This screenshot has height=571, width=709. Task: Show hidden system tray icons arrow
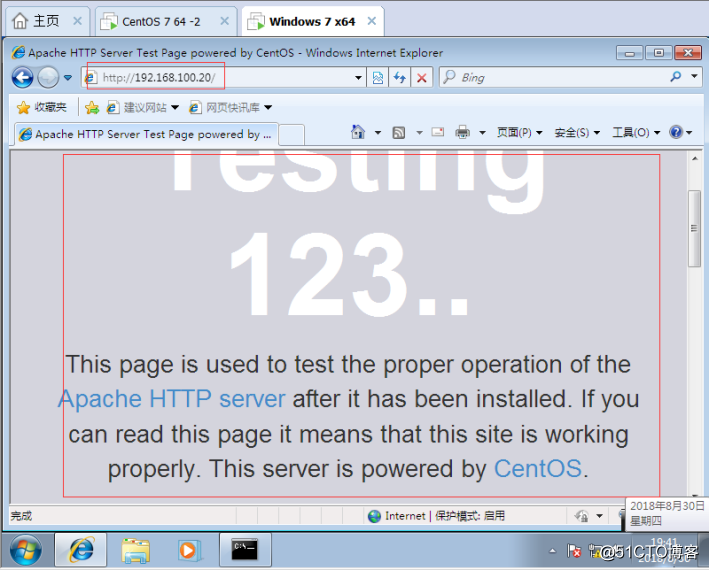pyautogui.click(x=552, y=551)
